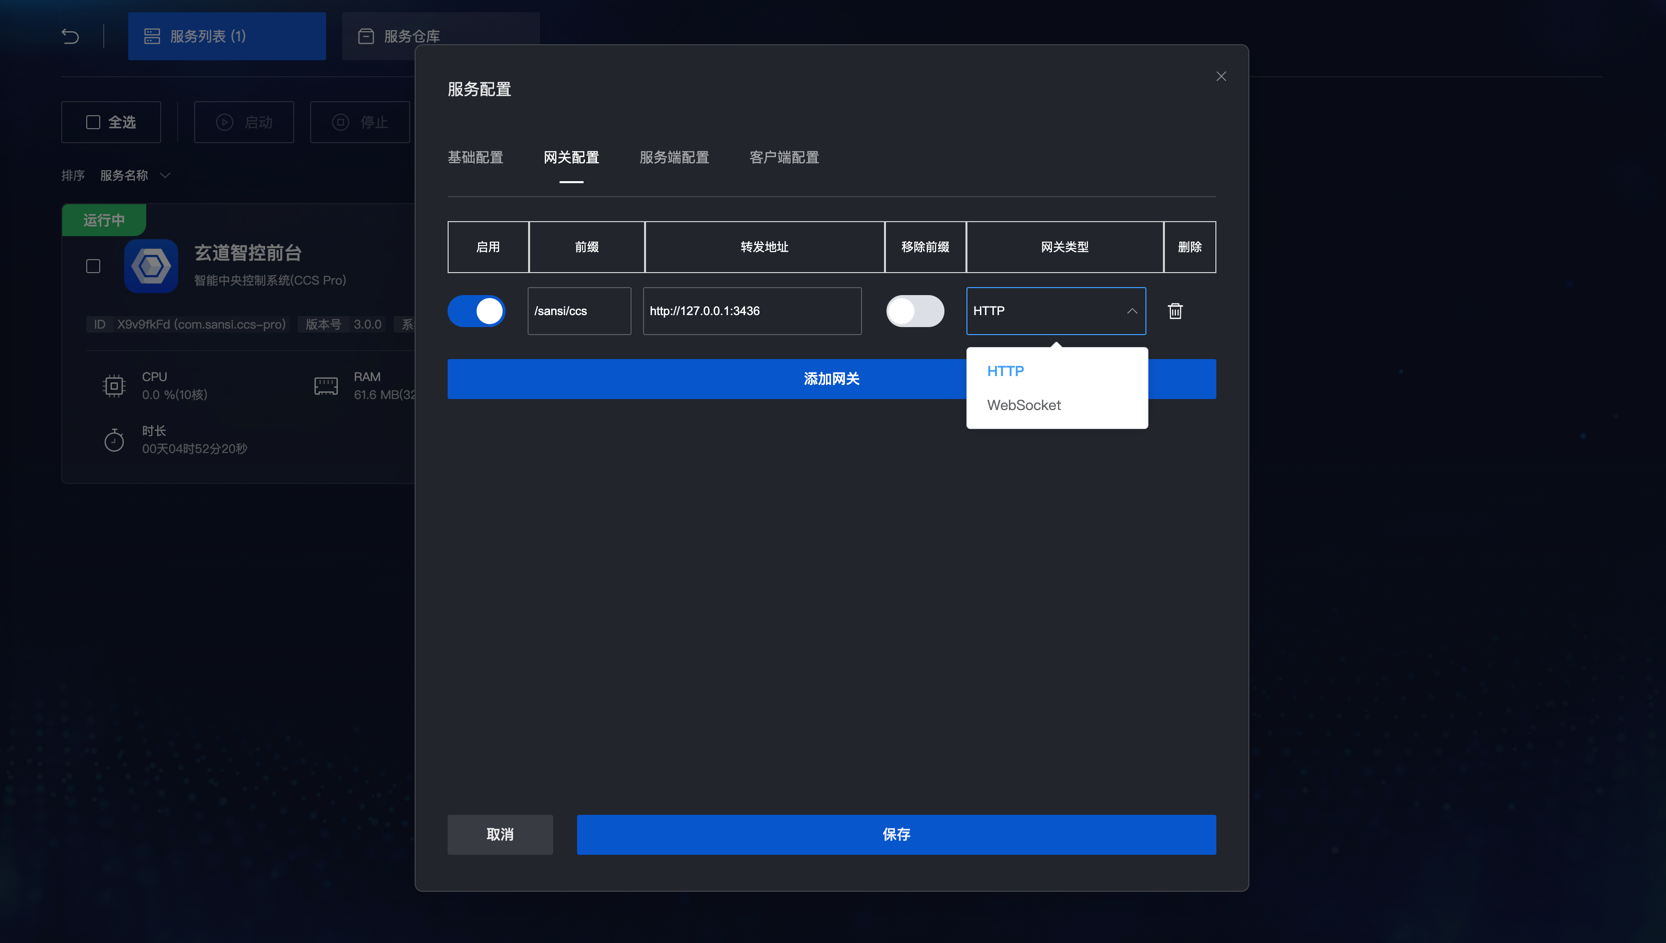
Task: Open the 服务仓库 tab
Action: click(441, 36)
